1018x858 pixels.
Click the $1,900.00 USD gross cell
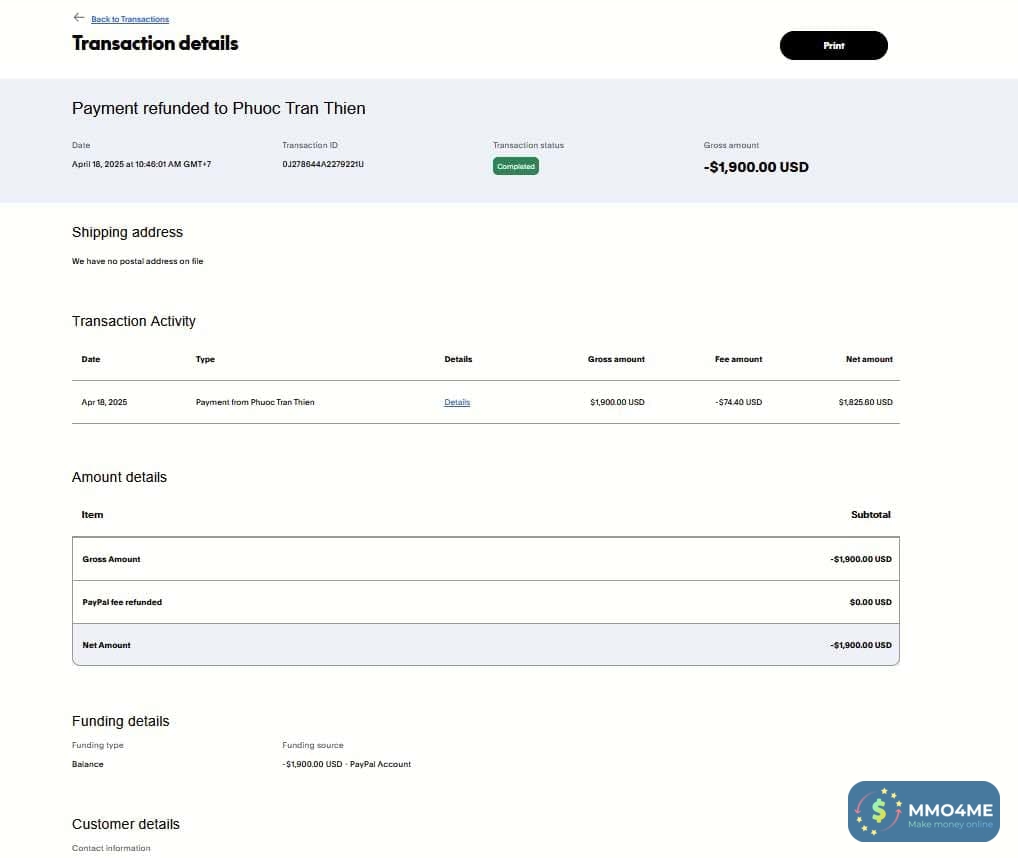tap(617, 402)
